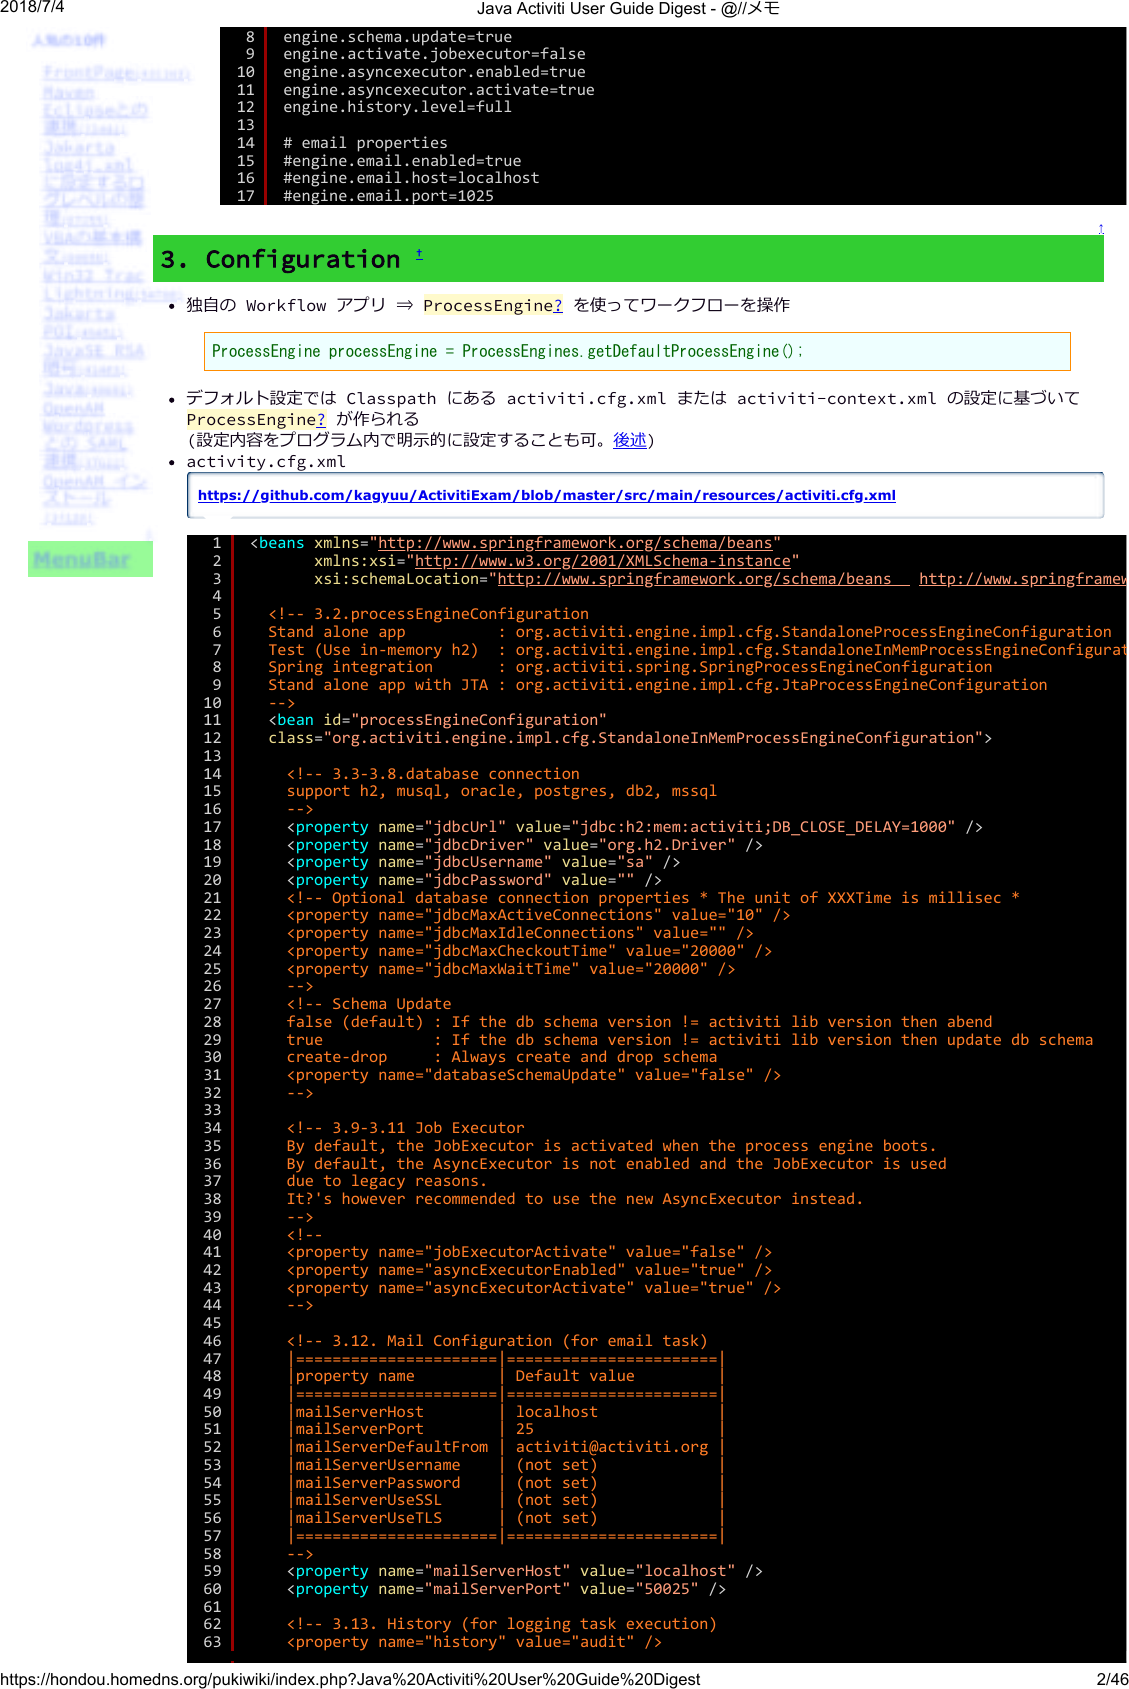Click the jdbcMaxWaitTime property line
This screenshot has height=1689, width=1129.
click(x=511, y=969)
